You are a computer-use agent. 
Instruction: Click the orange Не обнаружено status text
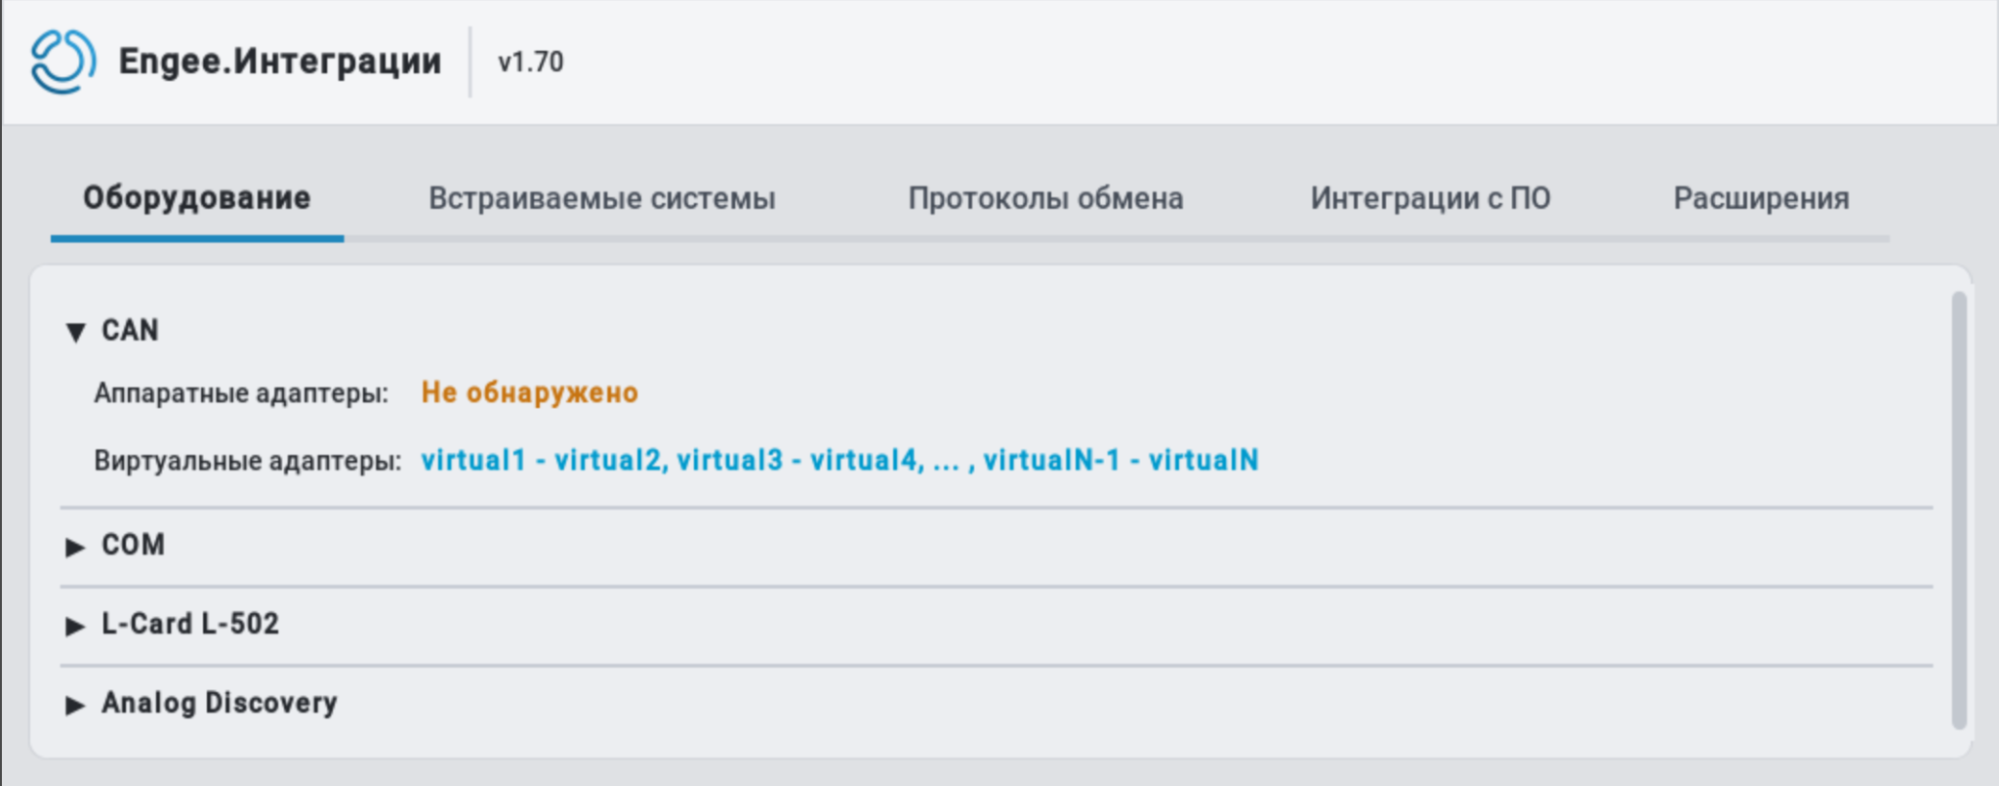point(529,392)
